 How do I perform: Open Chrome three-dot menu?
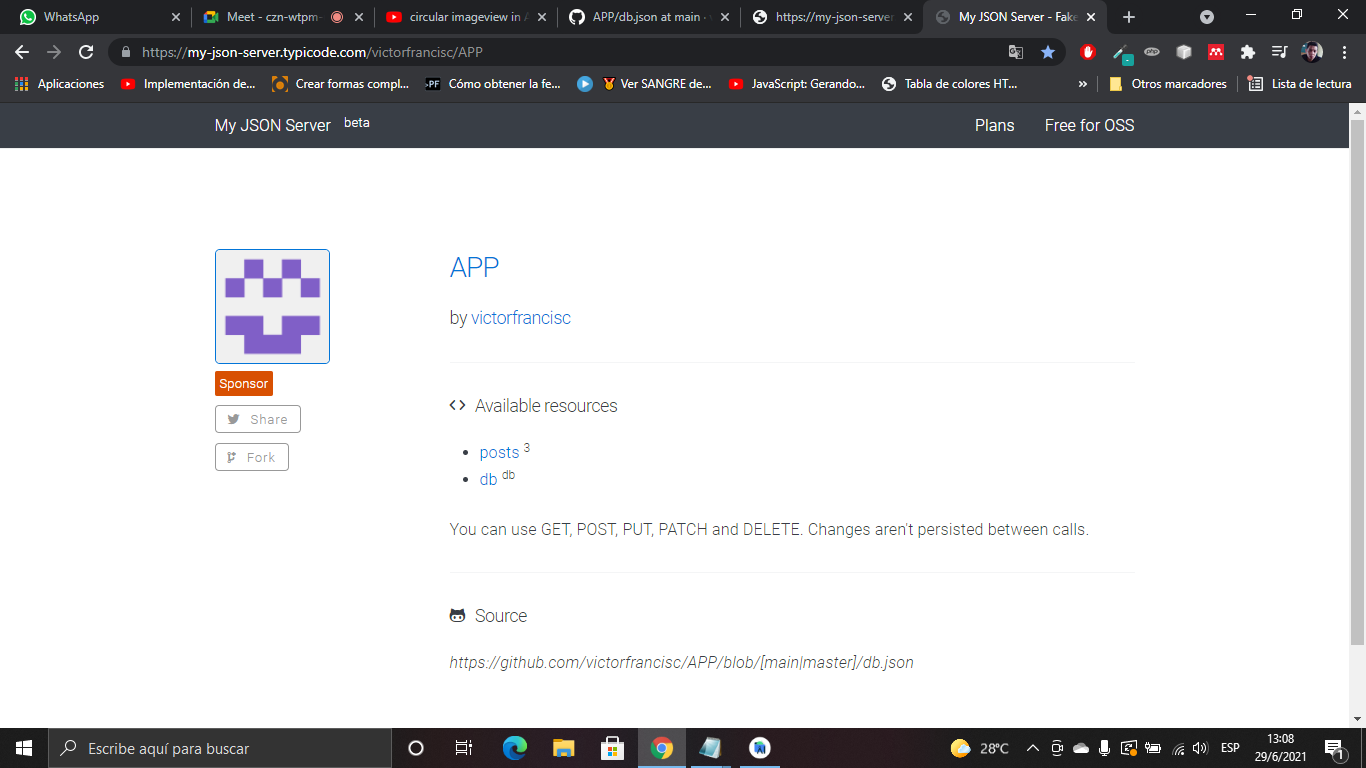(1345, 52)
